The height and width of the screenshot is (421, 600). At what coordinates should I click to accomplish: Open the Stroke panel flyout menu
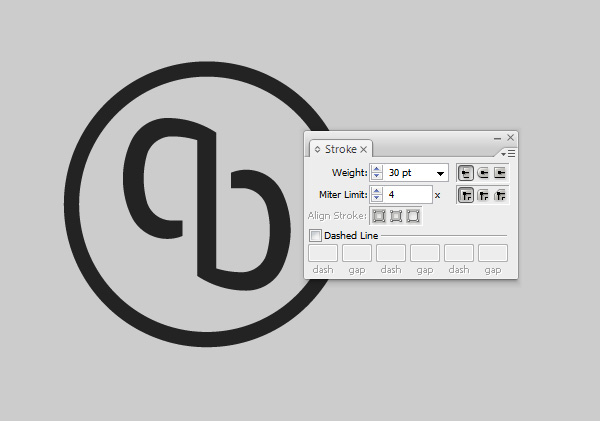tap(509, 154)
